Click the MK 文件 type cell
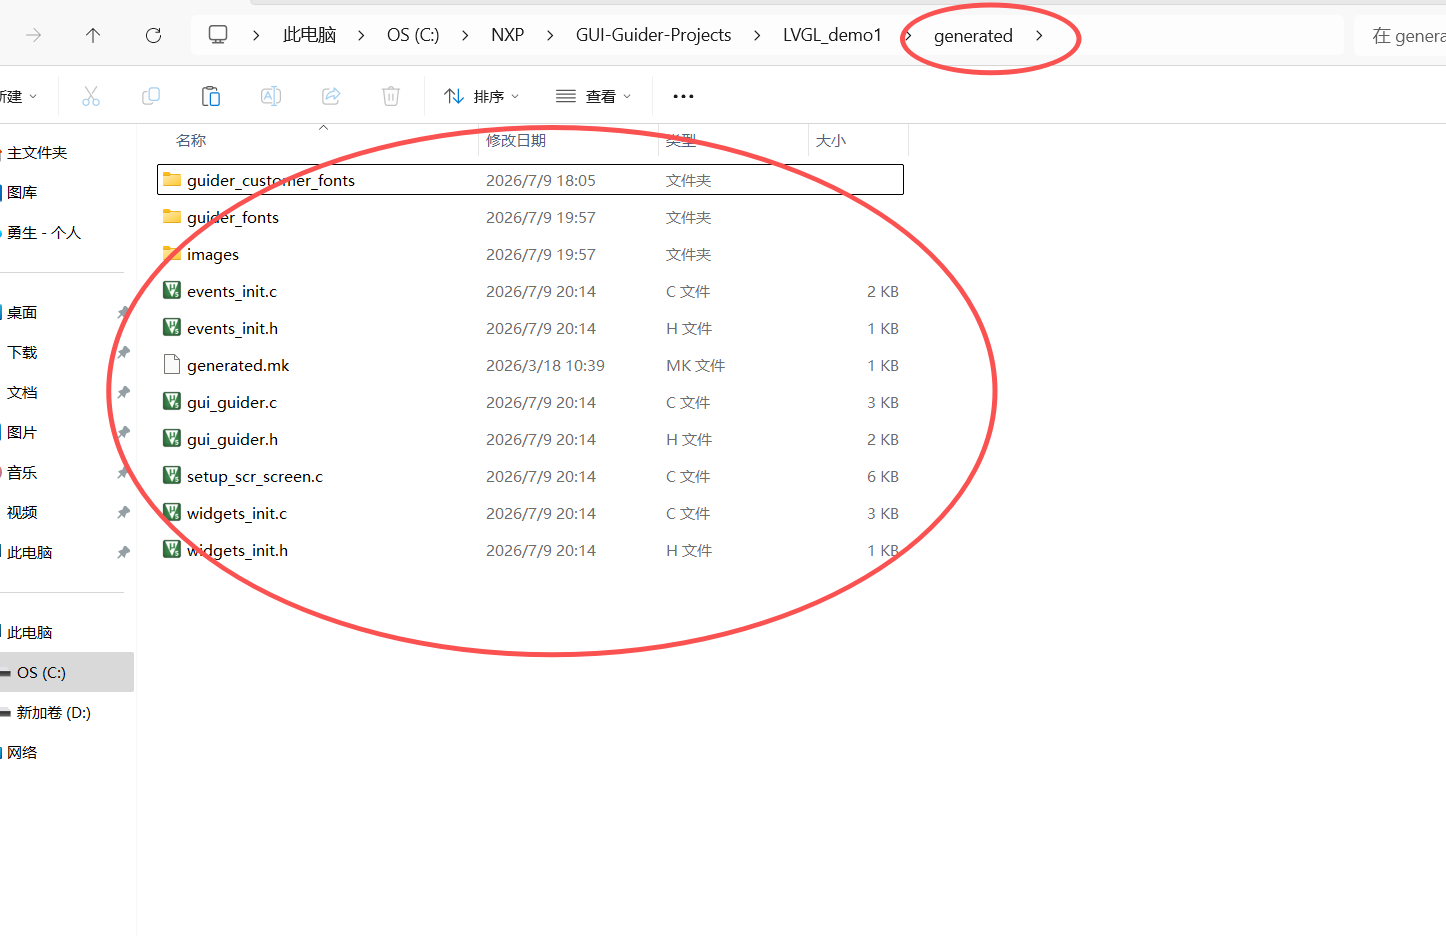The height and width of the screenshot is (944, 1446). click(x=696, y=365)
